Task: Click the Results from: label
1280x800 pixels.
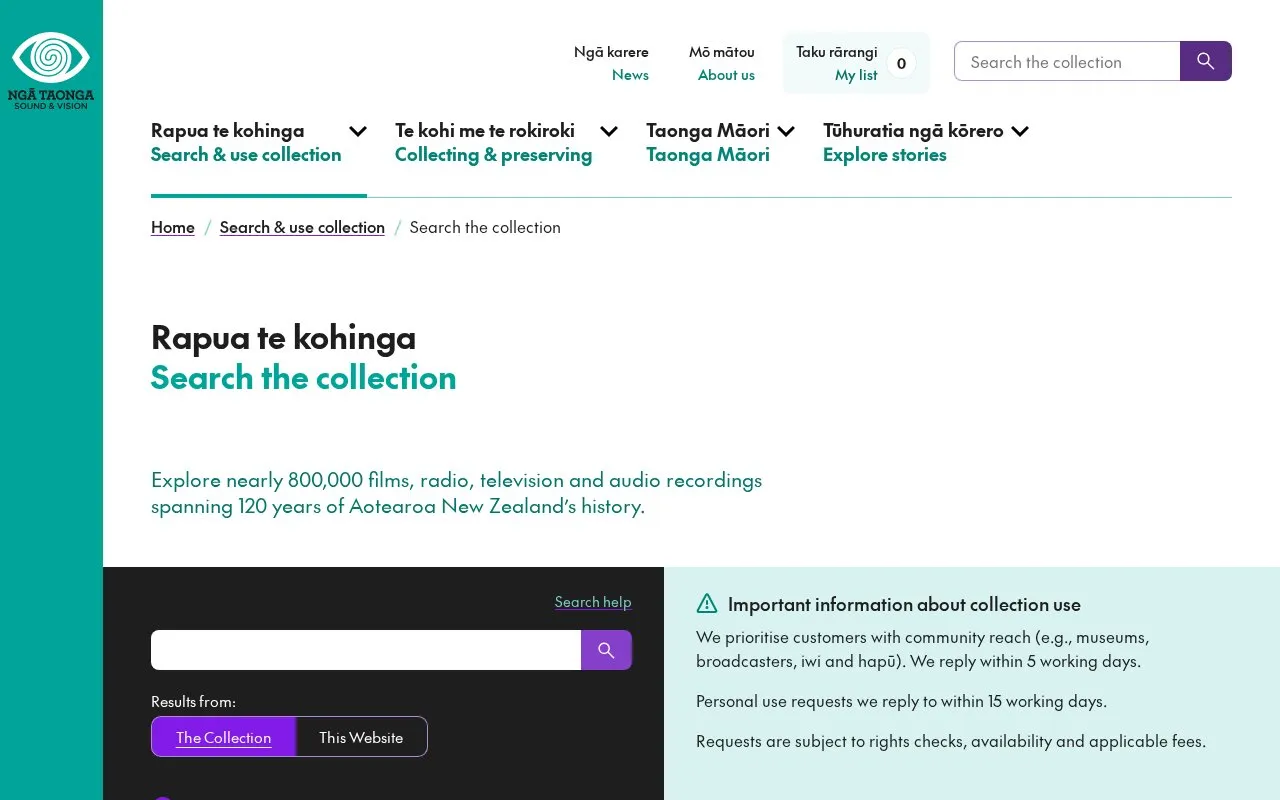Action: click(x=193, y=701)
